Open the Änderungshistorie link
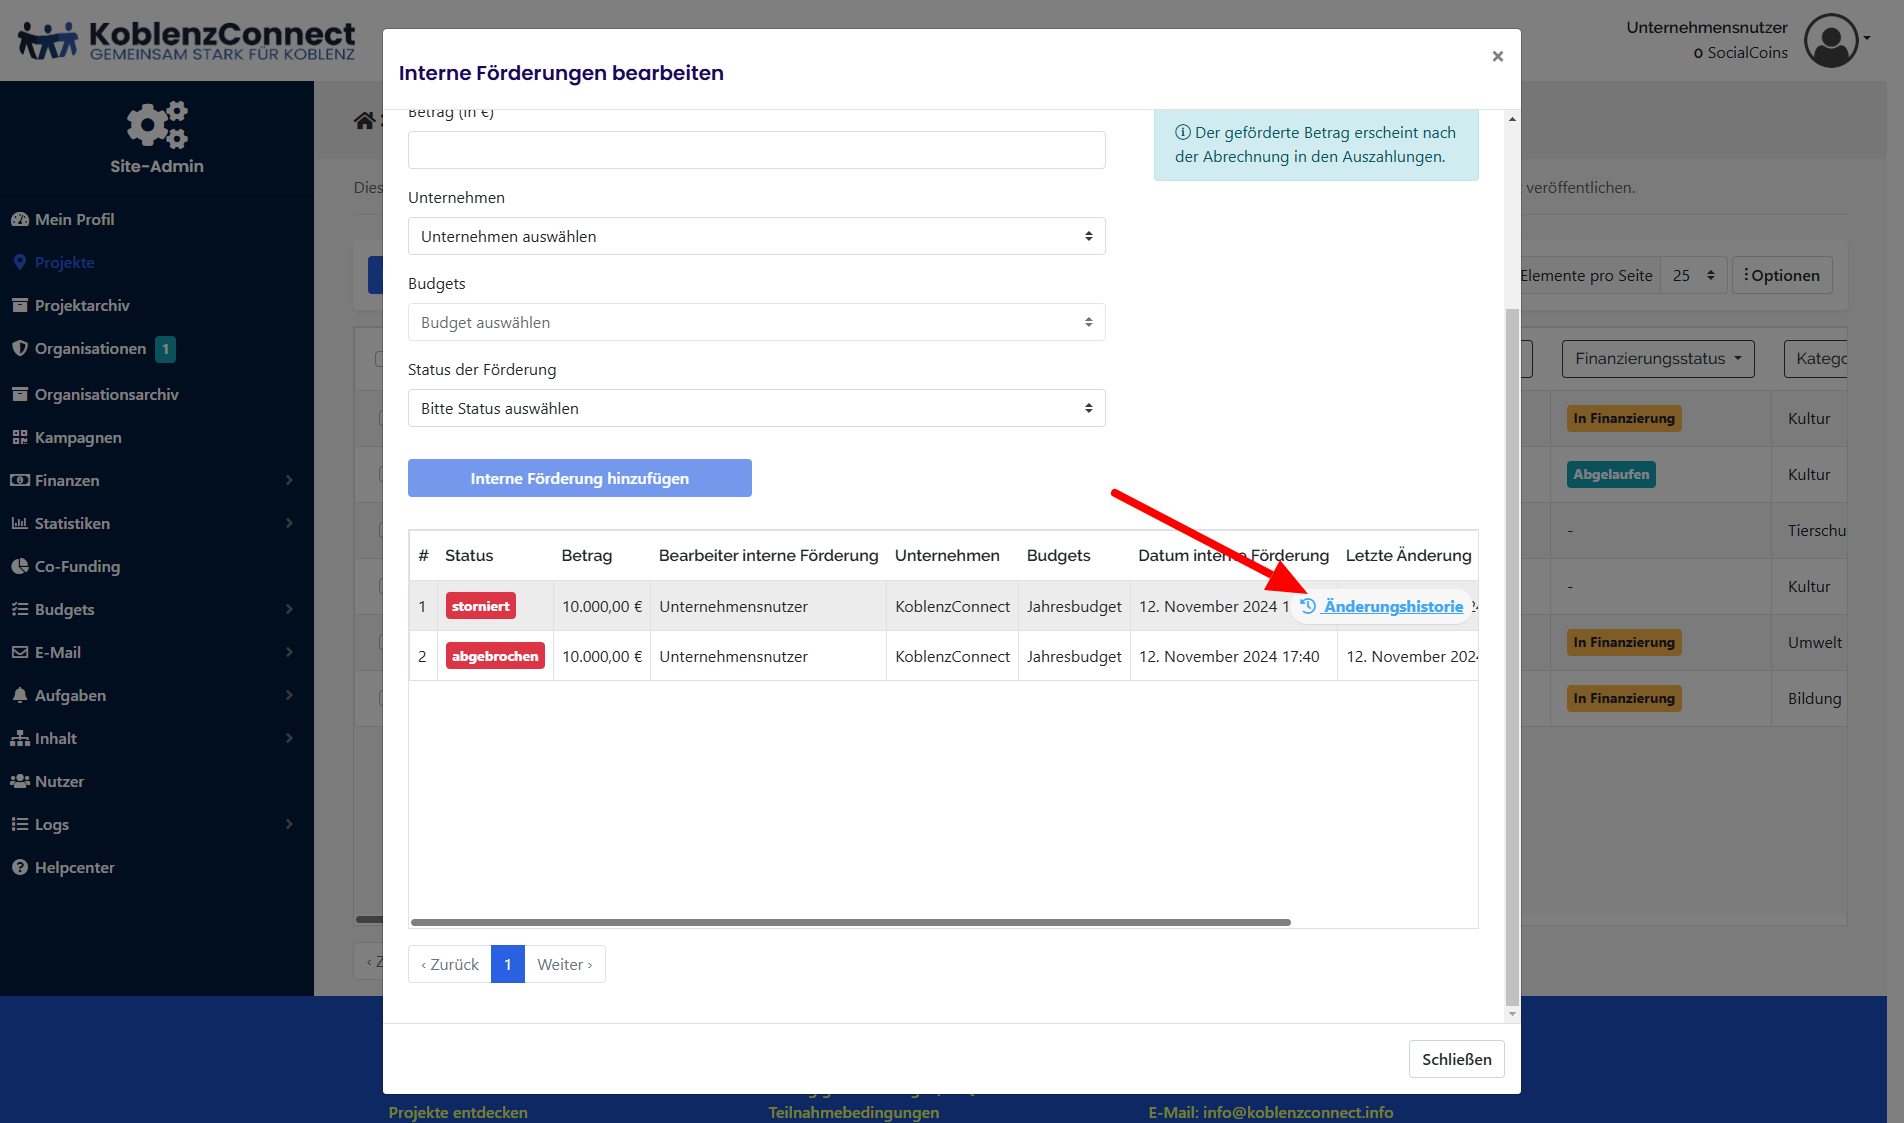 [x=1392, y=606]
